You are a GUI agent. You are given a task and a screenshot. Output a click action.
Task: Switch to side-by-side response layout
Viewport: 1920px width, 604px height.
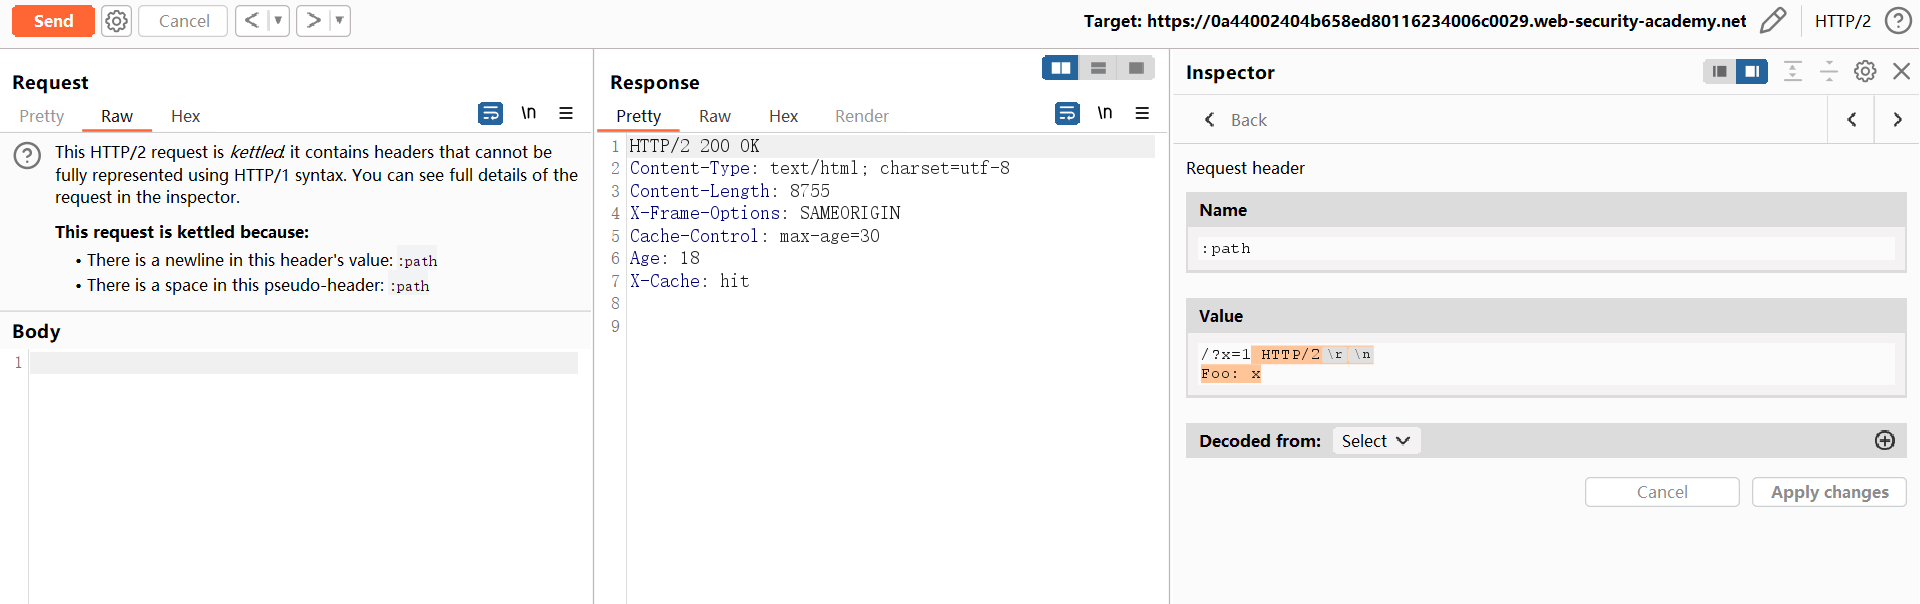click(x=1060, y=67)
